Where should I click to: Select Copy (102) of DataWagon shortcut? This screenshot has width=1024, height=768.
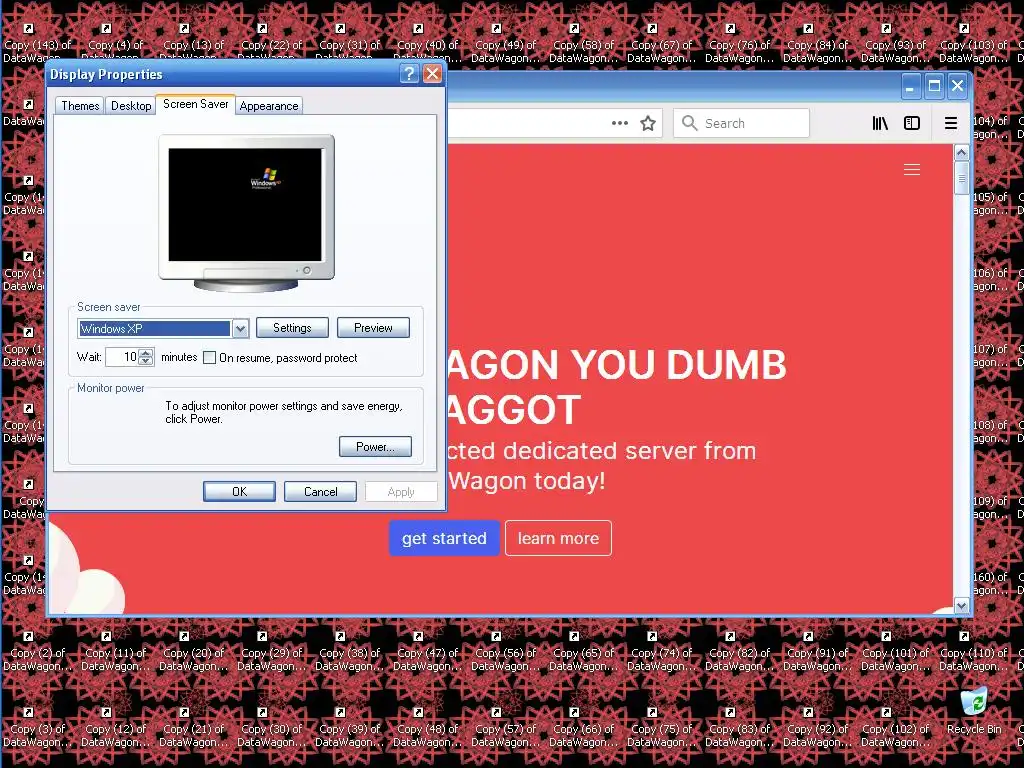(895, 727)
